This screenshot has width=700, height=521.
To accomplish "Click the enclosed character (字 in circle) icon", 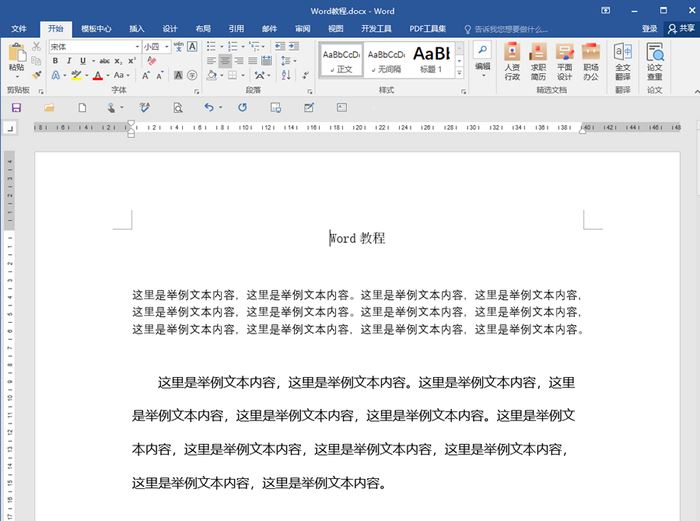I will (192, 75).
